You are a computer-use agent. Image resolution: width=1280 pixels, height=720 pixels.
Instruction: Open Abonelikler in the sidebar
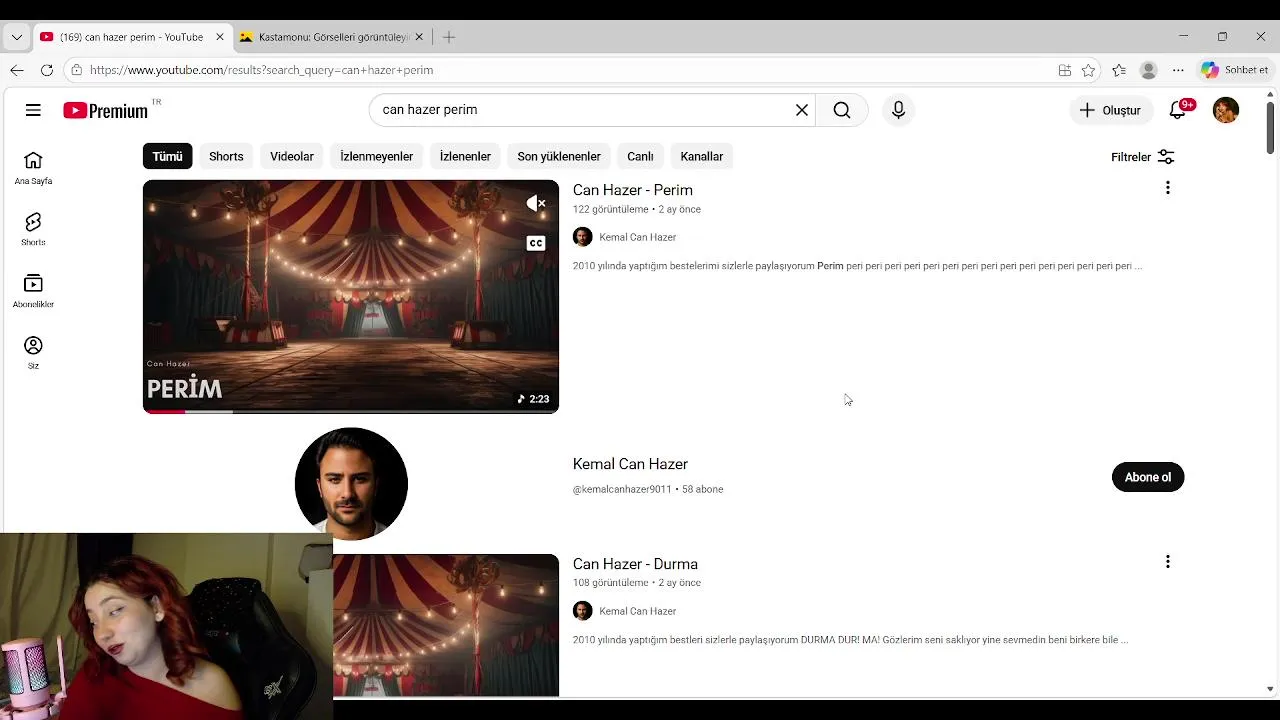(33, 291)
